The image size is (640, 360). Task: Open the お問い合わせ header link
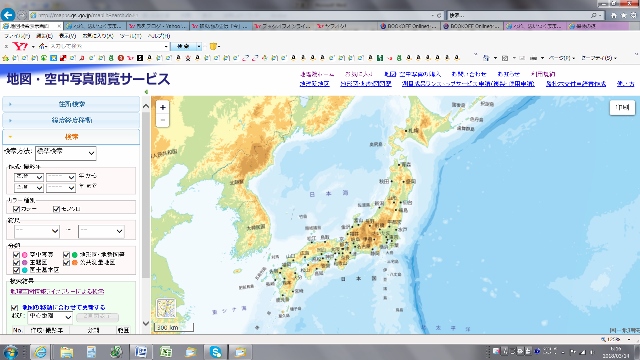pos(469,74)
